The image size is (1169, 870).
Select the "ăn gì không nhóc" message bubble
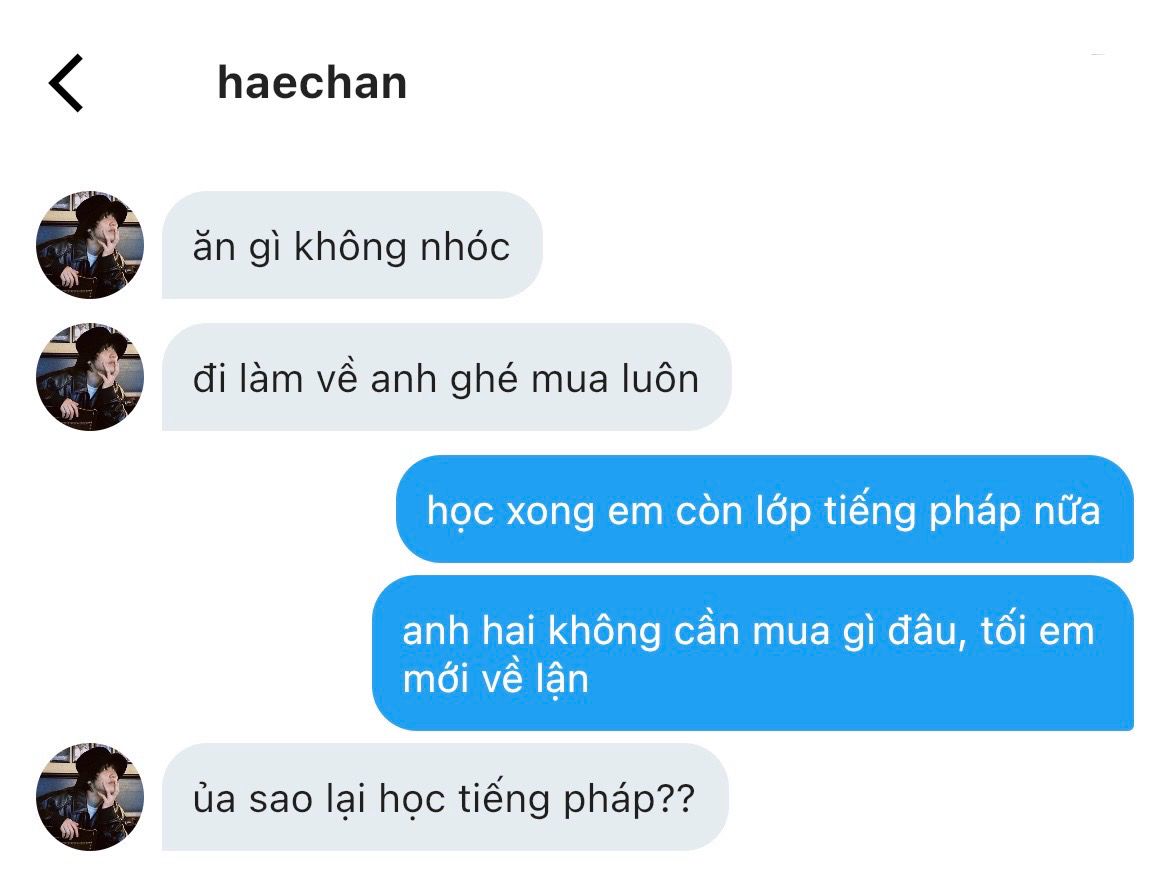click(x=352, y=245)
